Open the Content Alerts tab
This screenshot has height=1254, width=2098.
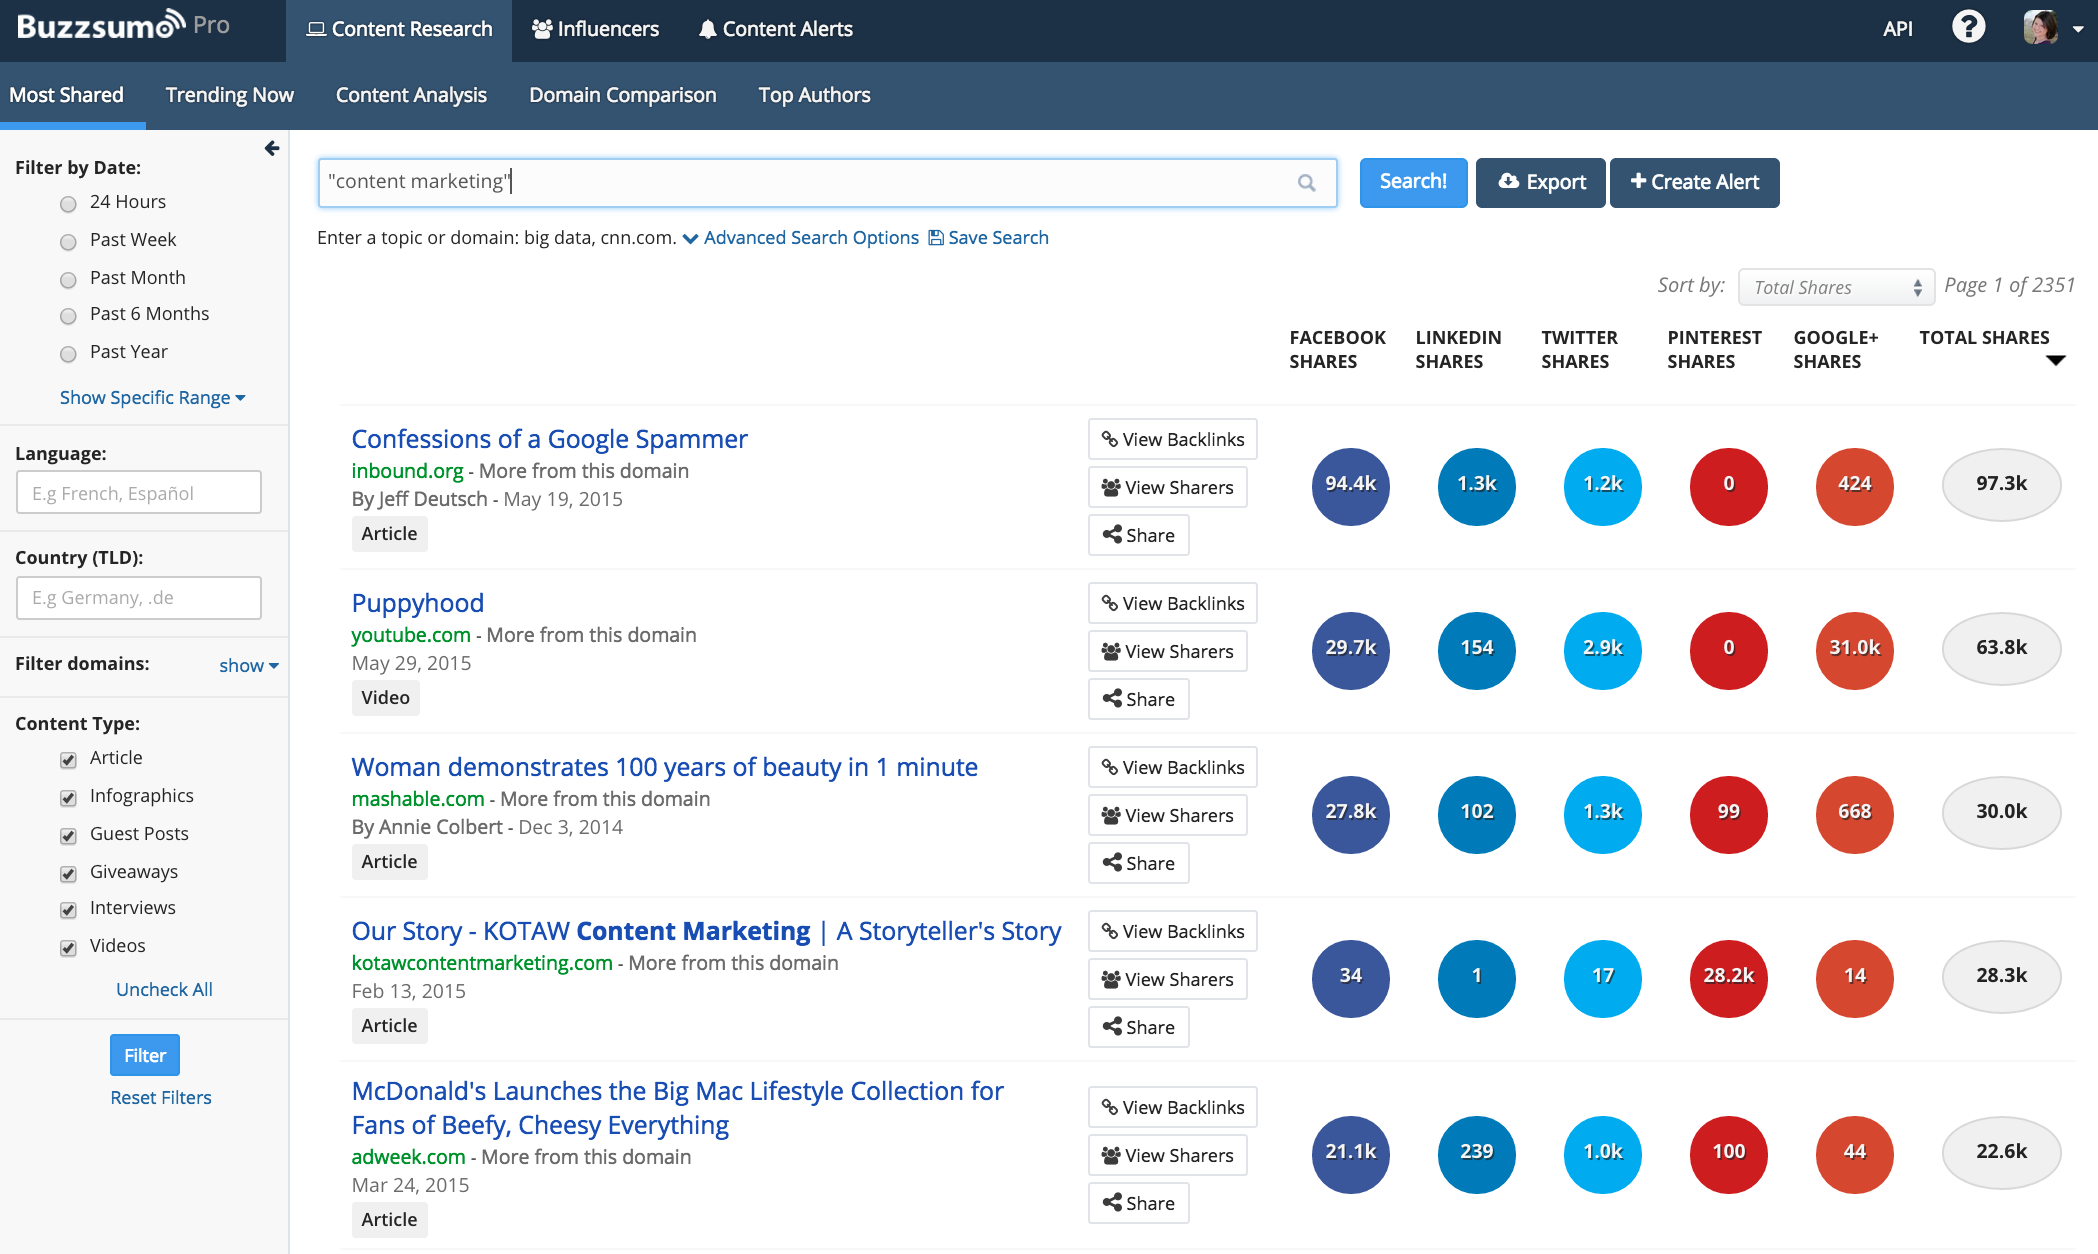(x=776, y=30)
